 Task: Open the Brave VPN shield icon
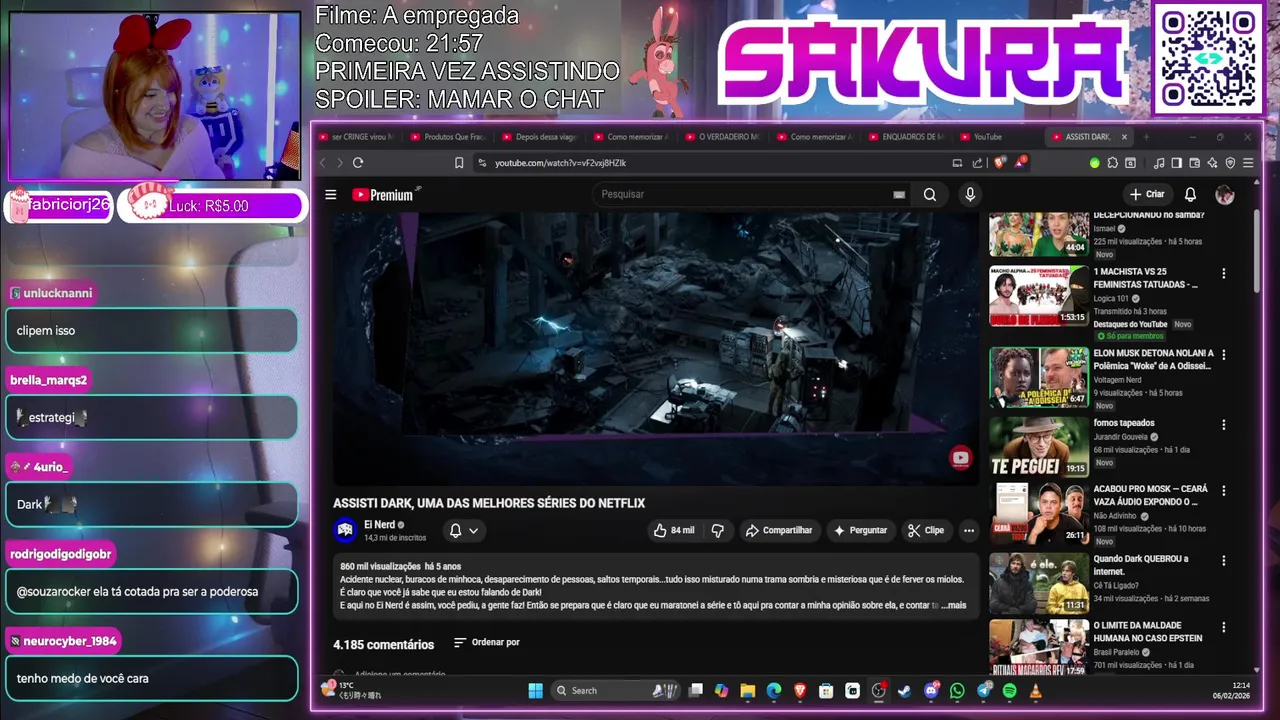pos(1230,163)
